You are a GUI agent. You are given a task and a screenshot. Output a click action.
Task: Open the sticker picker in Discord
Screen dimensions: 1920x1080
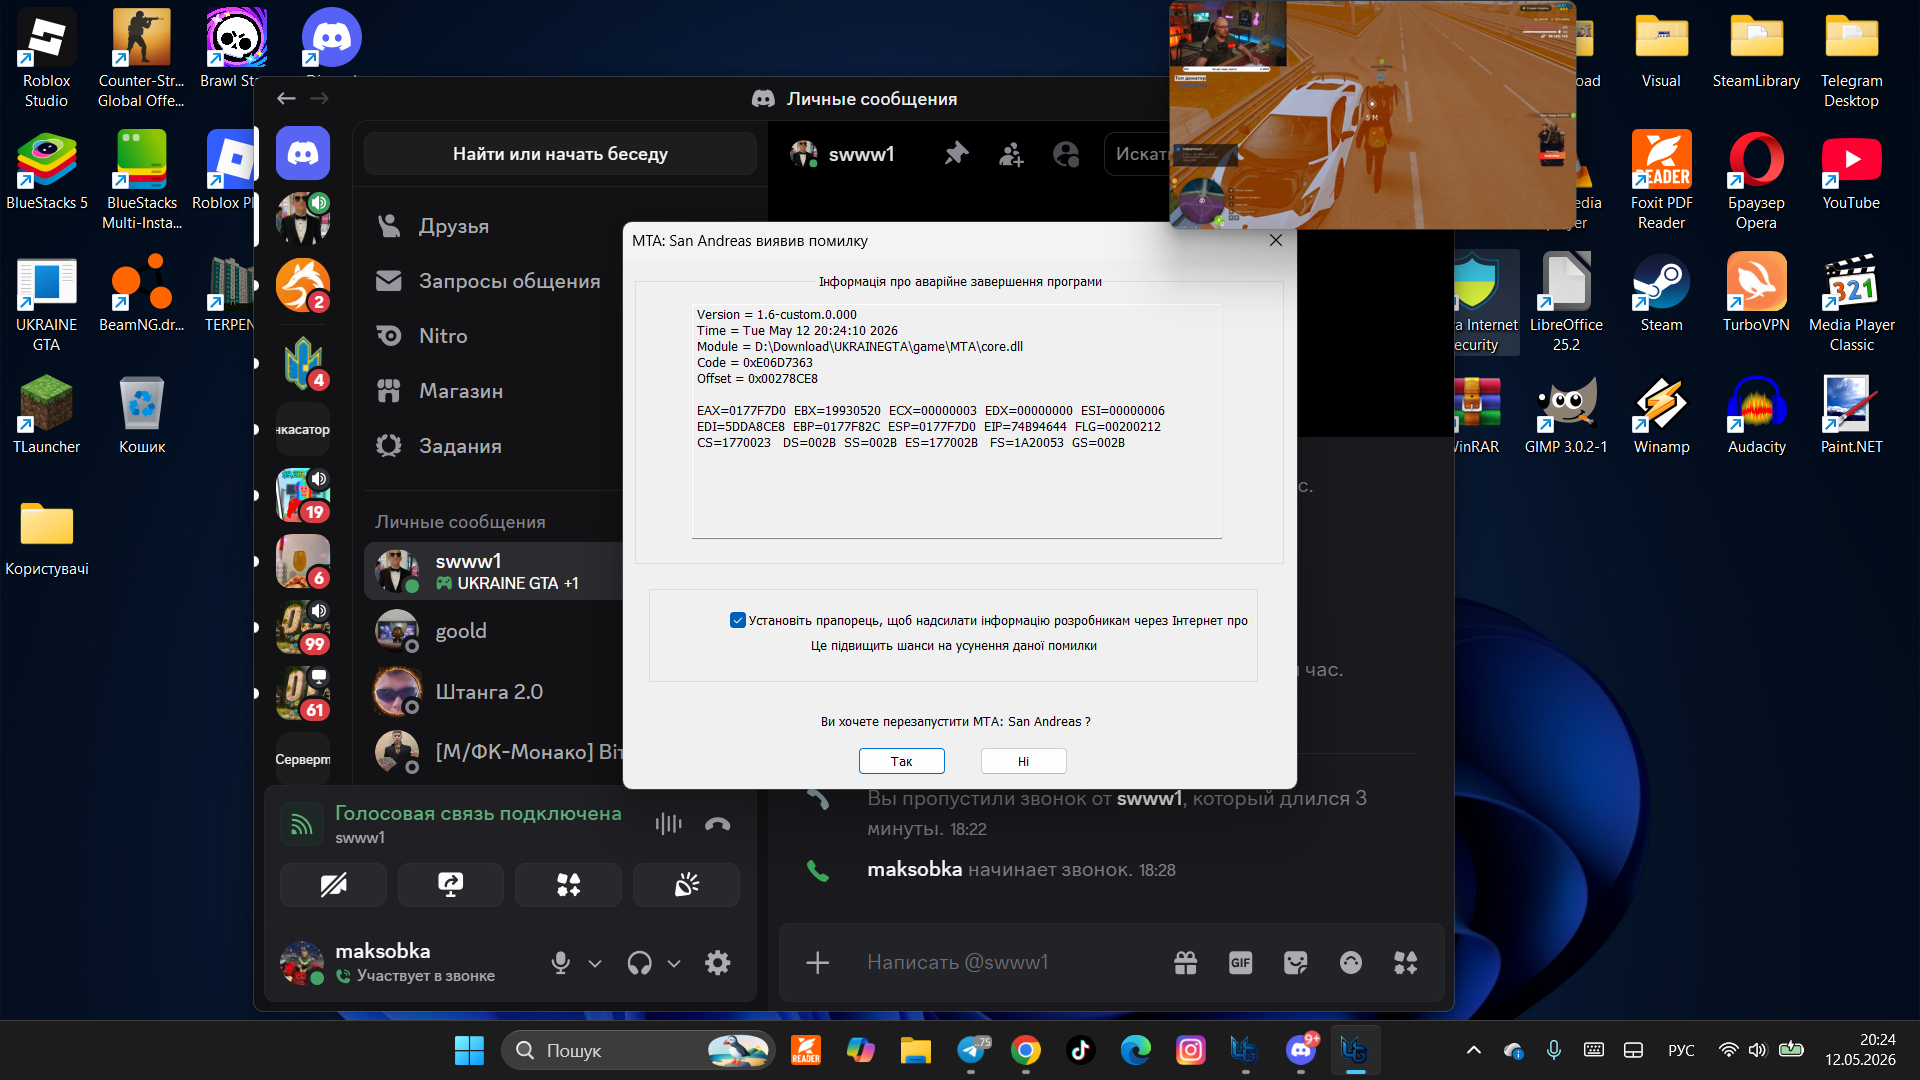pos(1295,962)
